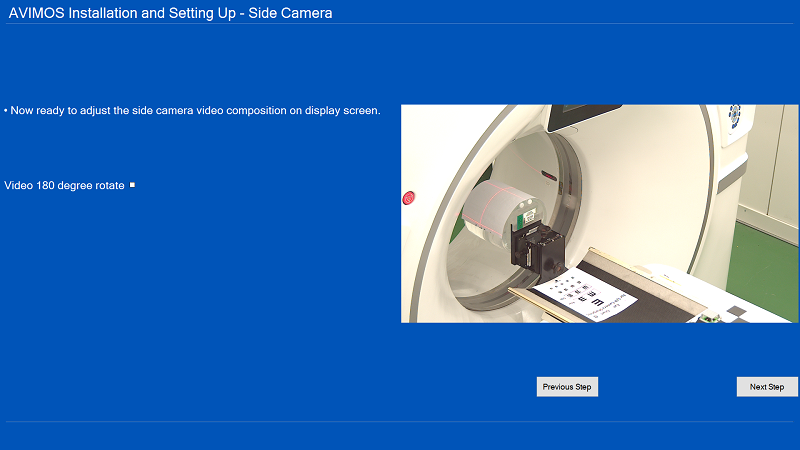Click the 'Now ready to adjust' instruction text
The height and width of the screenshot is (450, 800).
196,111
